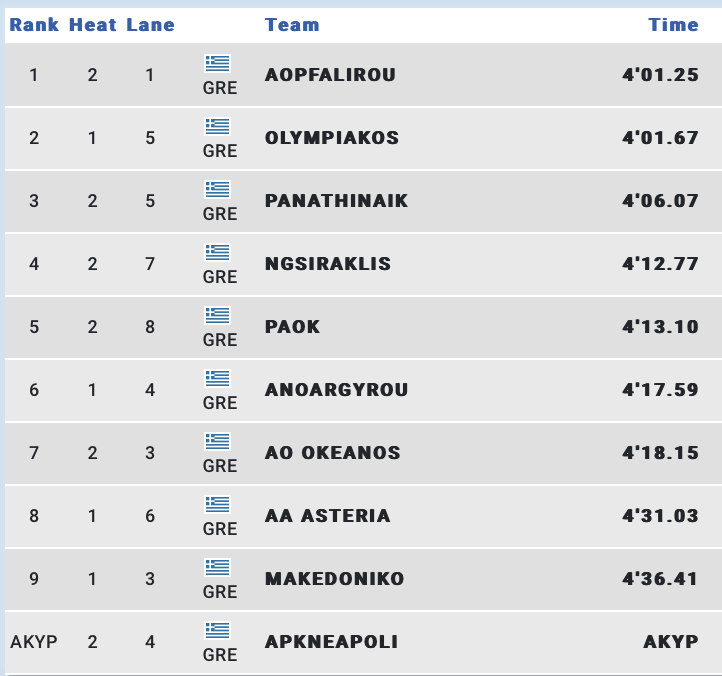Sort results by Team column header

(292, 25)
